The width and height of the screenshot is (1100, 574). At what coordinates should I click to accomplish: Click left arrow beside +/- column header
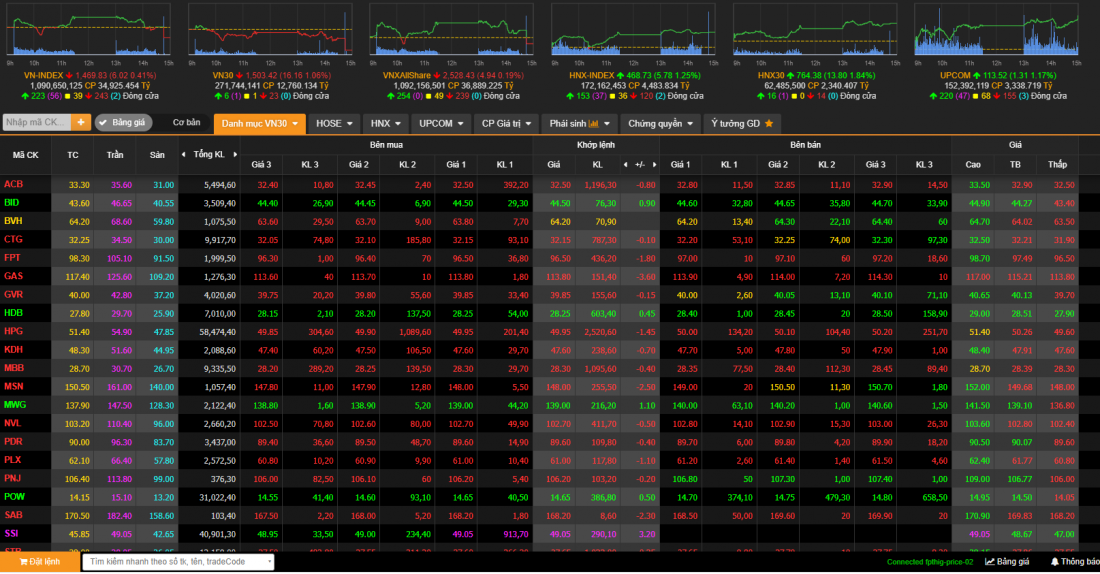coord(627,164)
